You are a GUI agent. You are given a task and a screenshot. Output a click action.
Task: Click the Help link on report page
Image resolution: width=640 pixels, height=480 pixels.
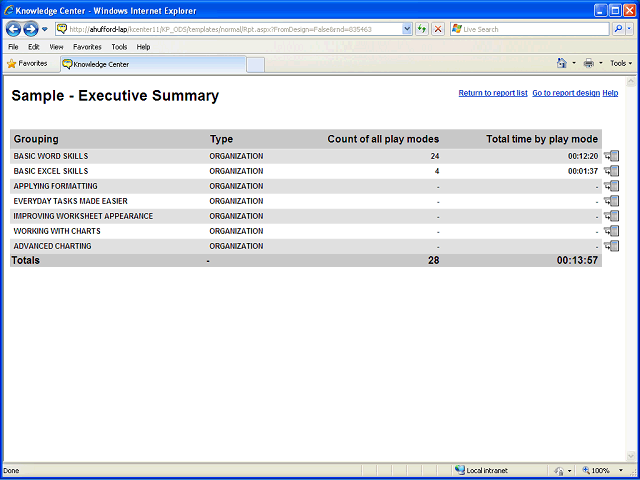coord(610,93)
